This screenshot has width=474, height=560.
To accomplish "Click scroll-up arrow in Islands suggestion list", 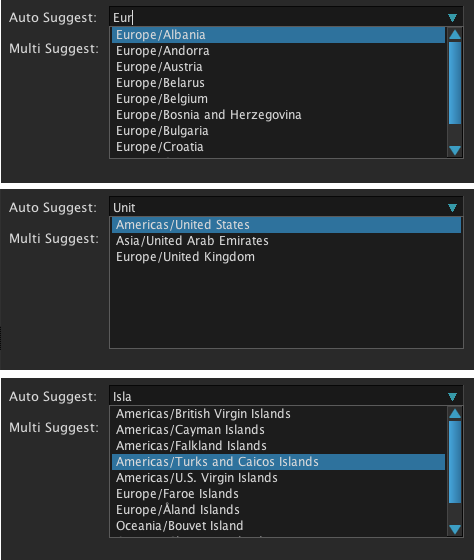I will tap(455, 414).
